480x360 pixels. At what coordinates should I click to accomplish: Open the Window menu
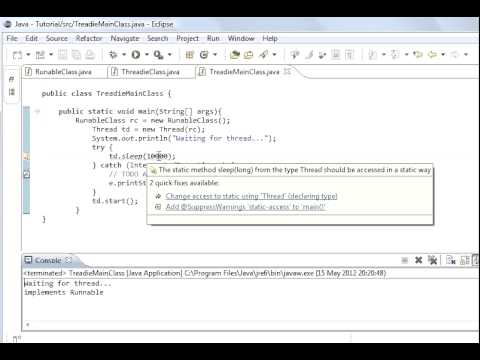pyautogui.click(x=241, y=38)
